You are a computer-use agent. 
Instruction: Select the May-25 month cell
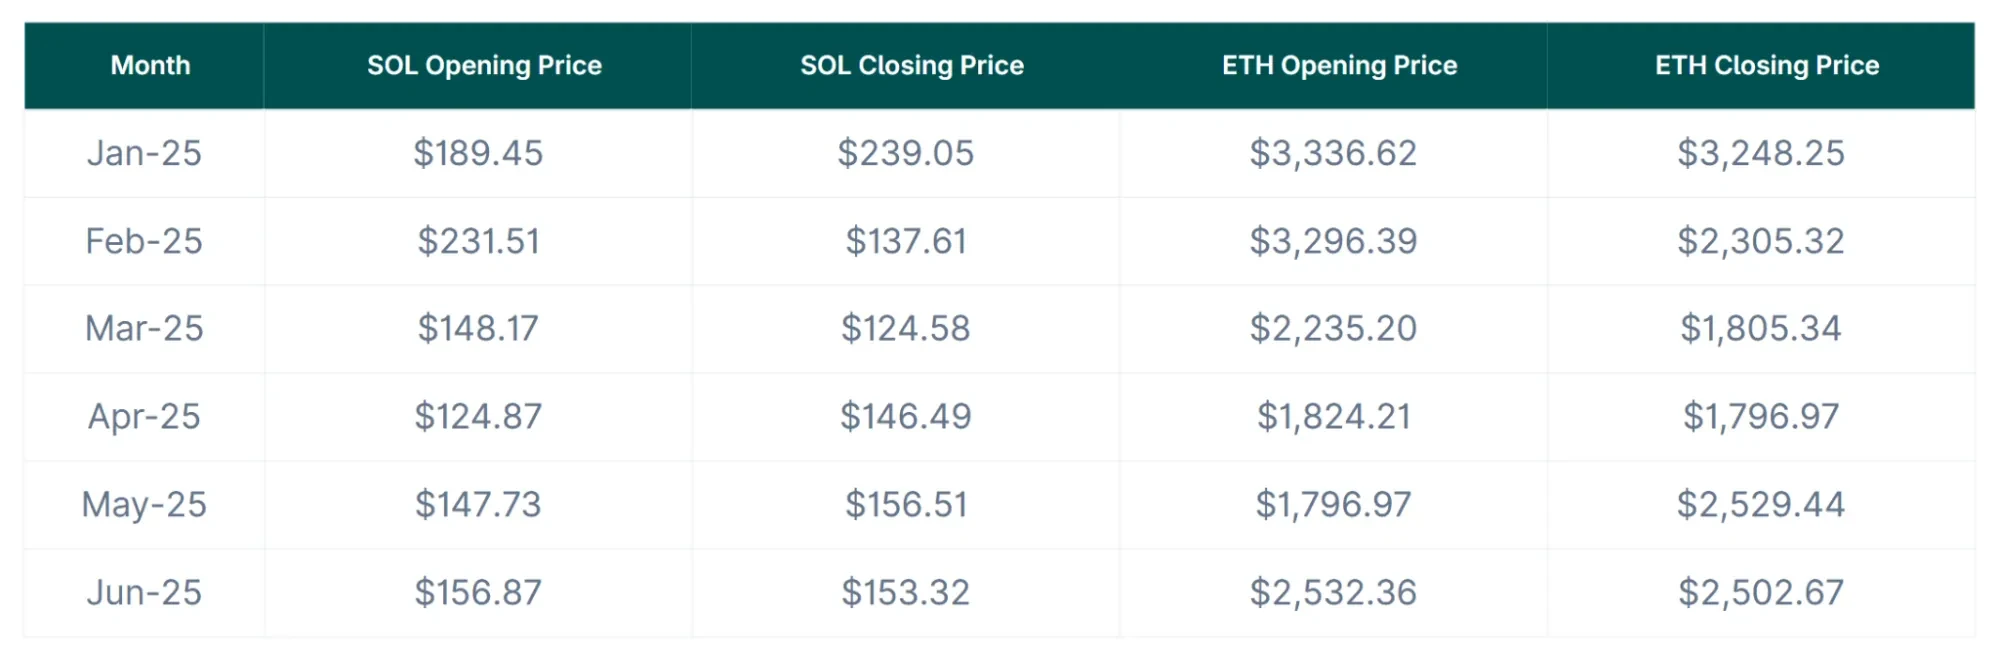(x=144, y=504)
